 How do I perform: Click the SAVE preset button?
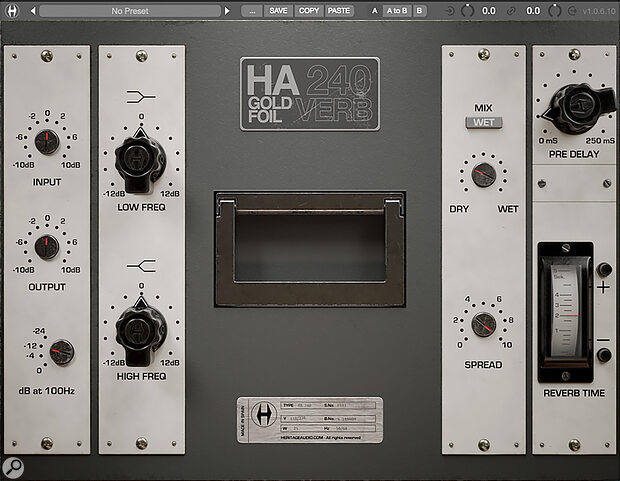(278, 11)
